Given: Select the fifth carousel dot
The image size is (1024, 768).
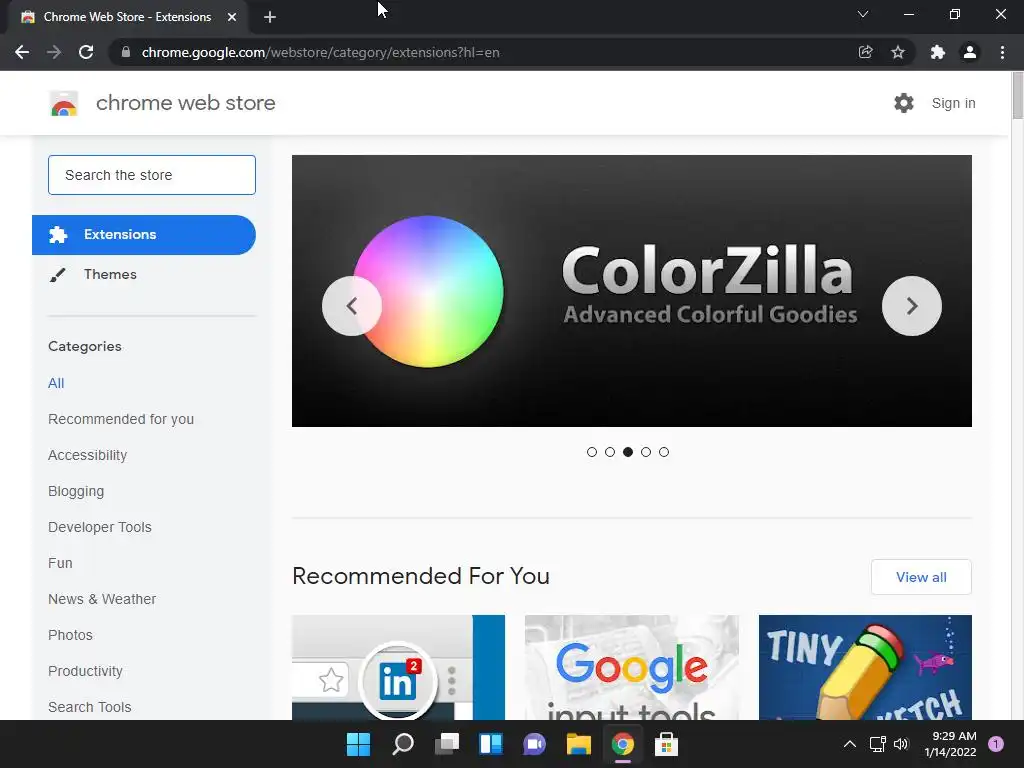Looking at the screenshot, I should 664,452.
